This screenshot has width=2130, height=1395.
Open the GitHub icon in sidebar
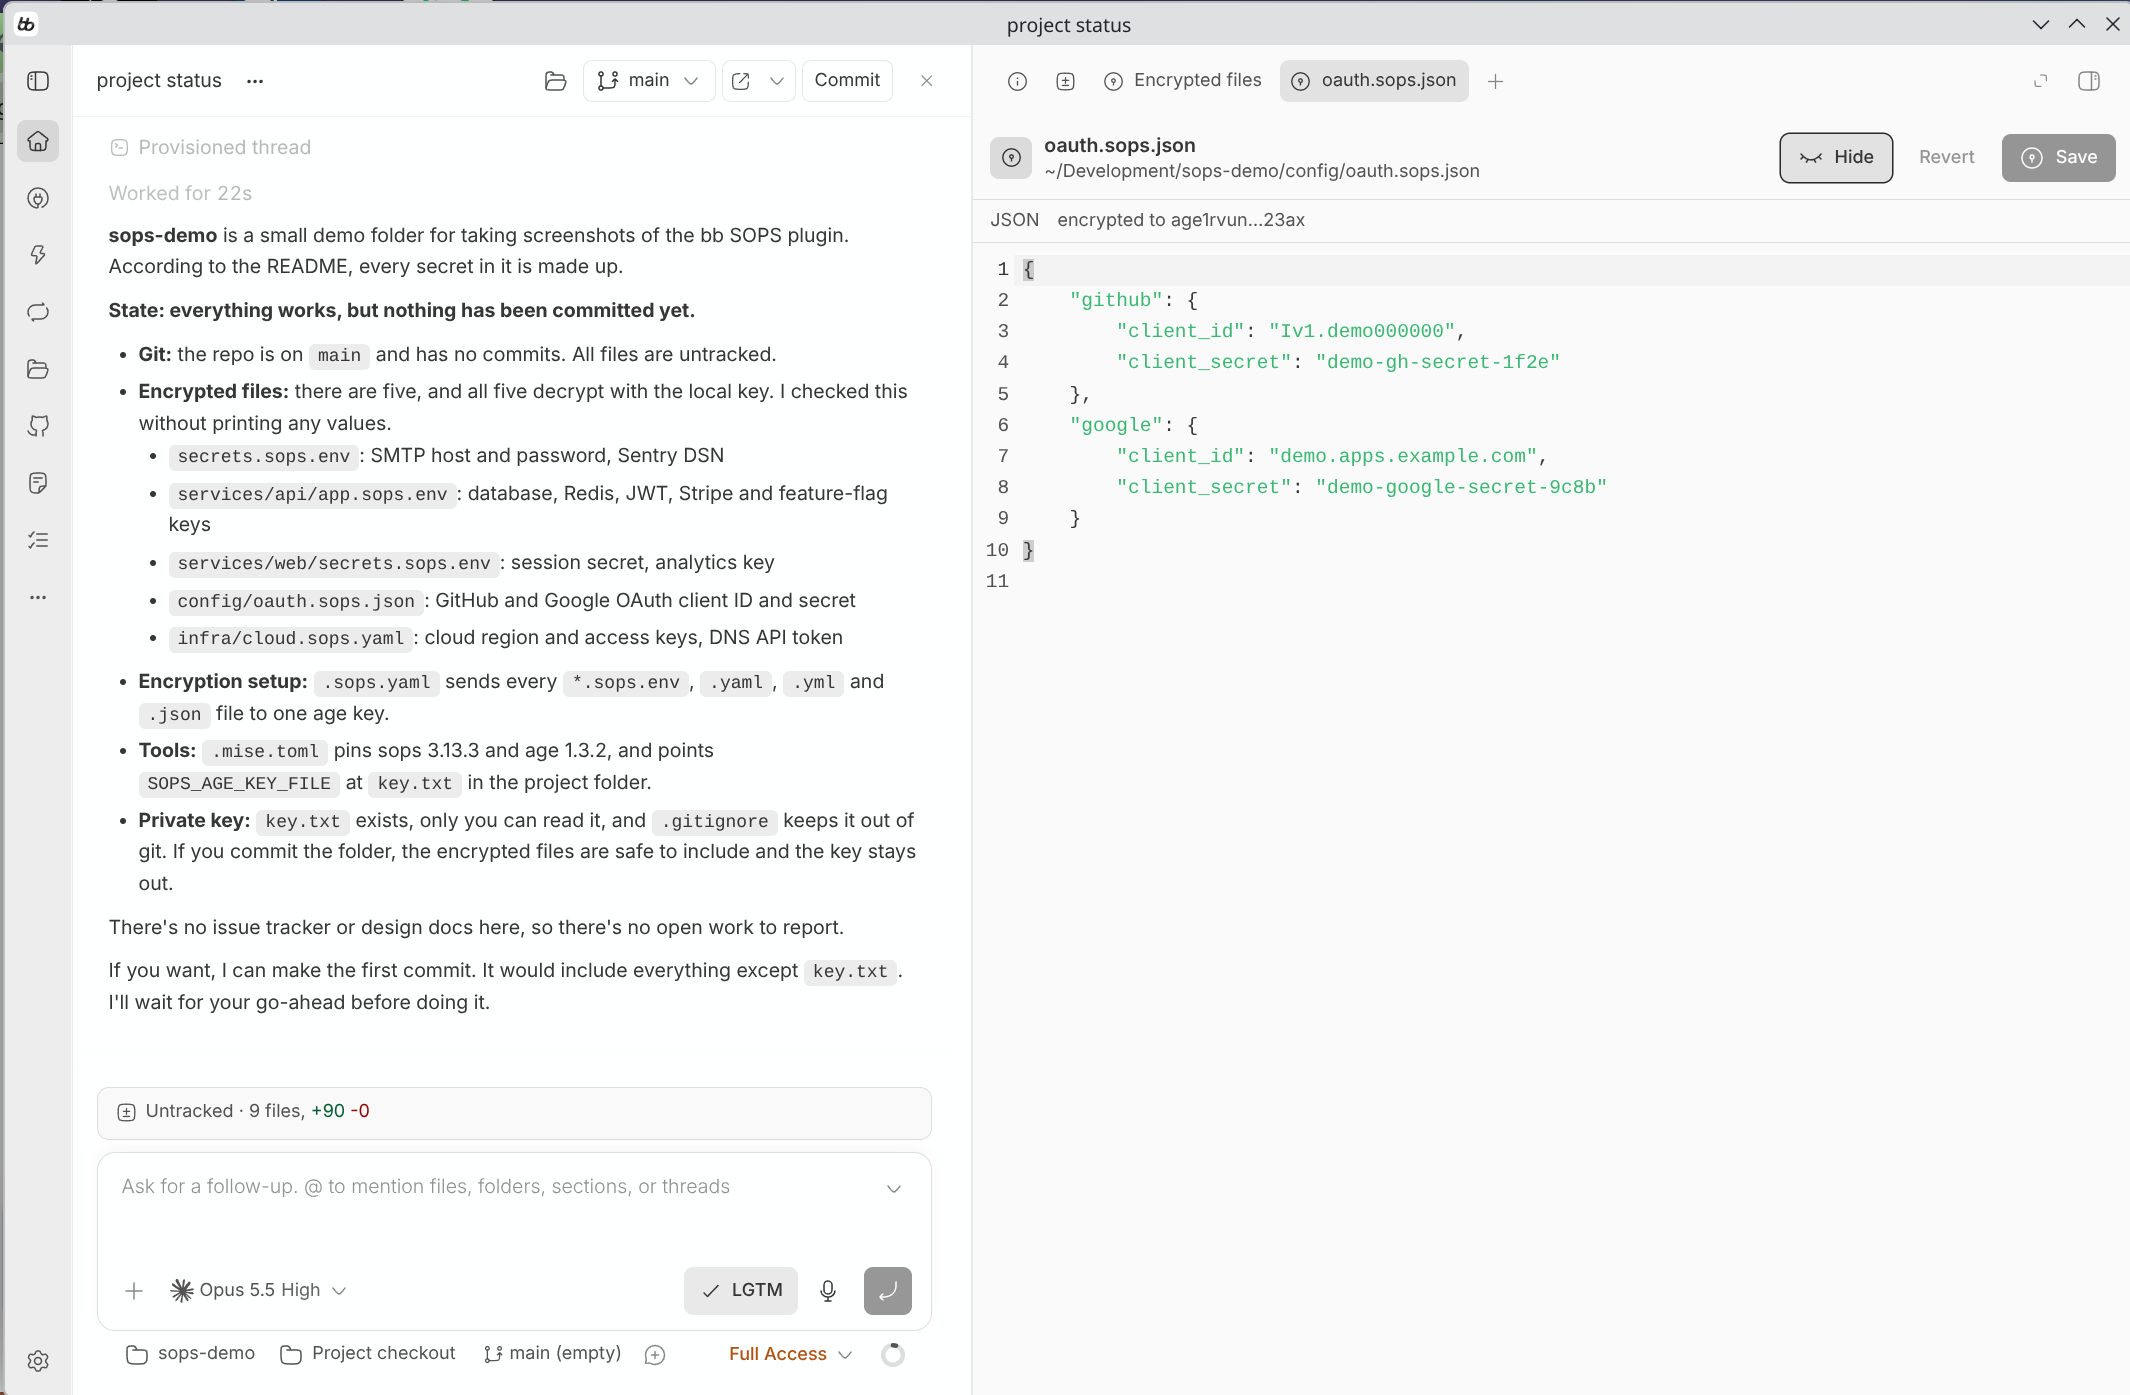pos(38,426)
